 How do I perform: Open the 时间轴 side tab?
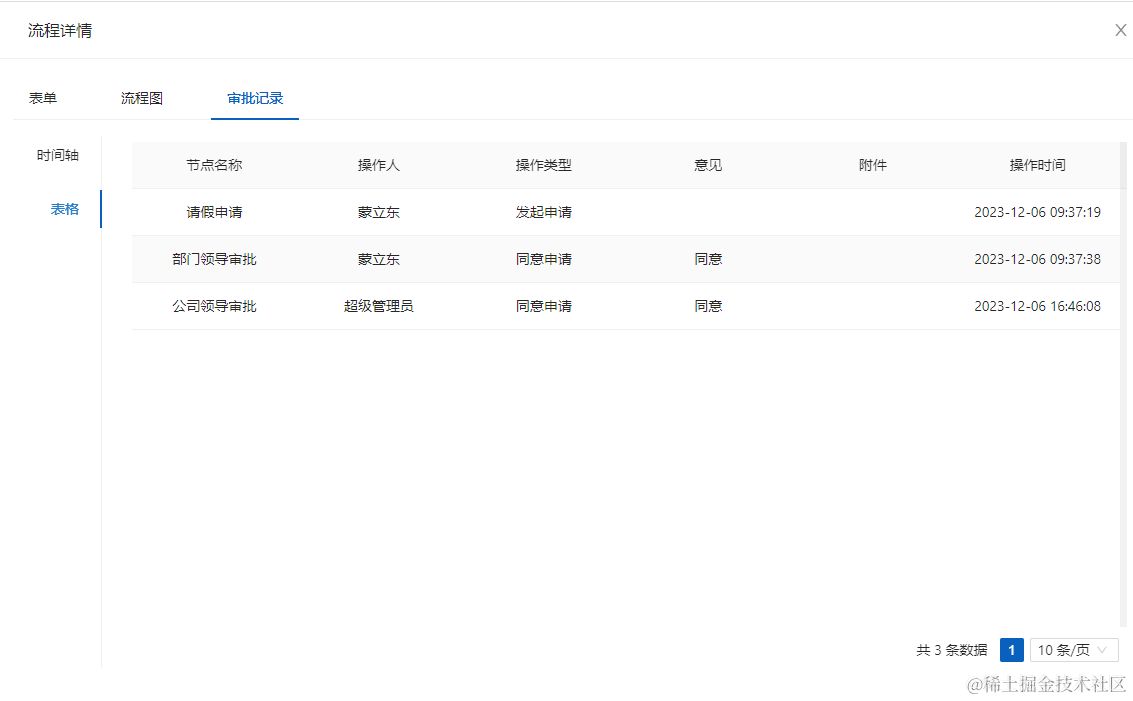coord(58,155)
